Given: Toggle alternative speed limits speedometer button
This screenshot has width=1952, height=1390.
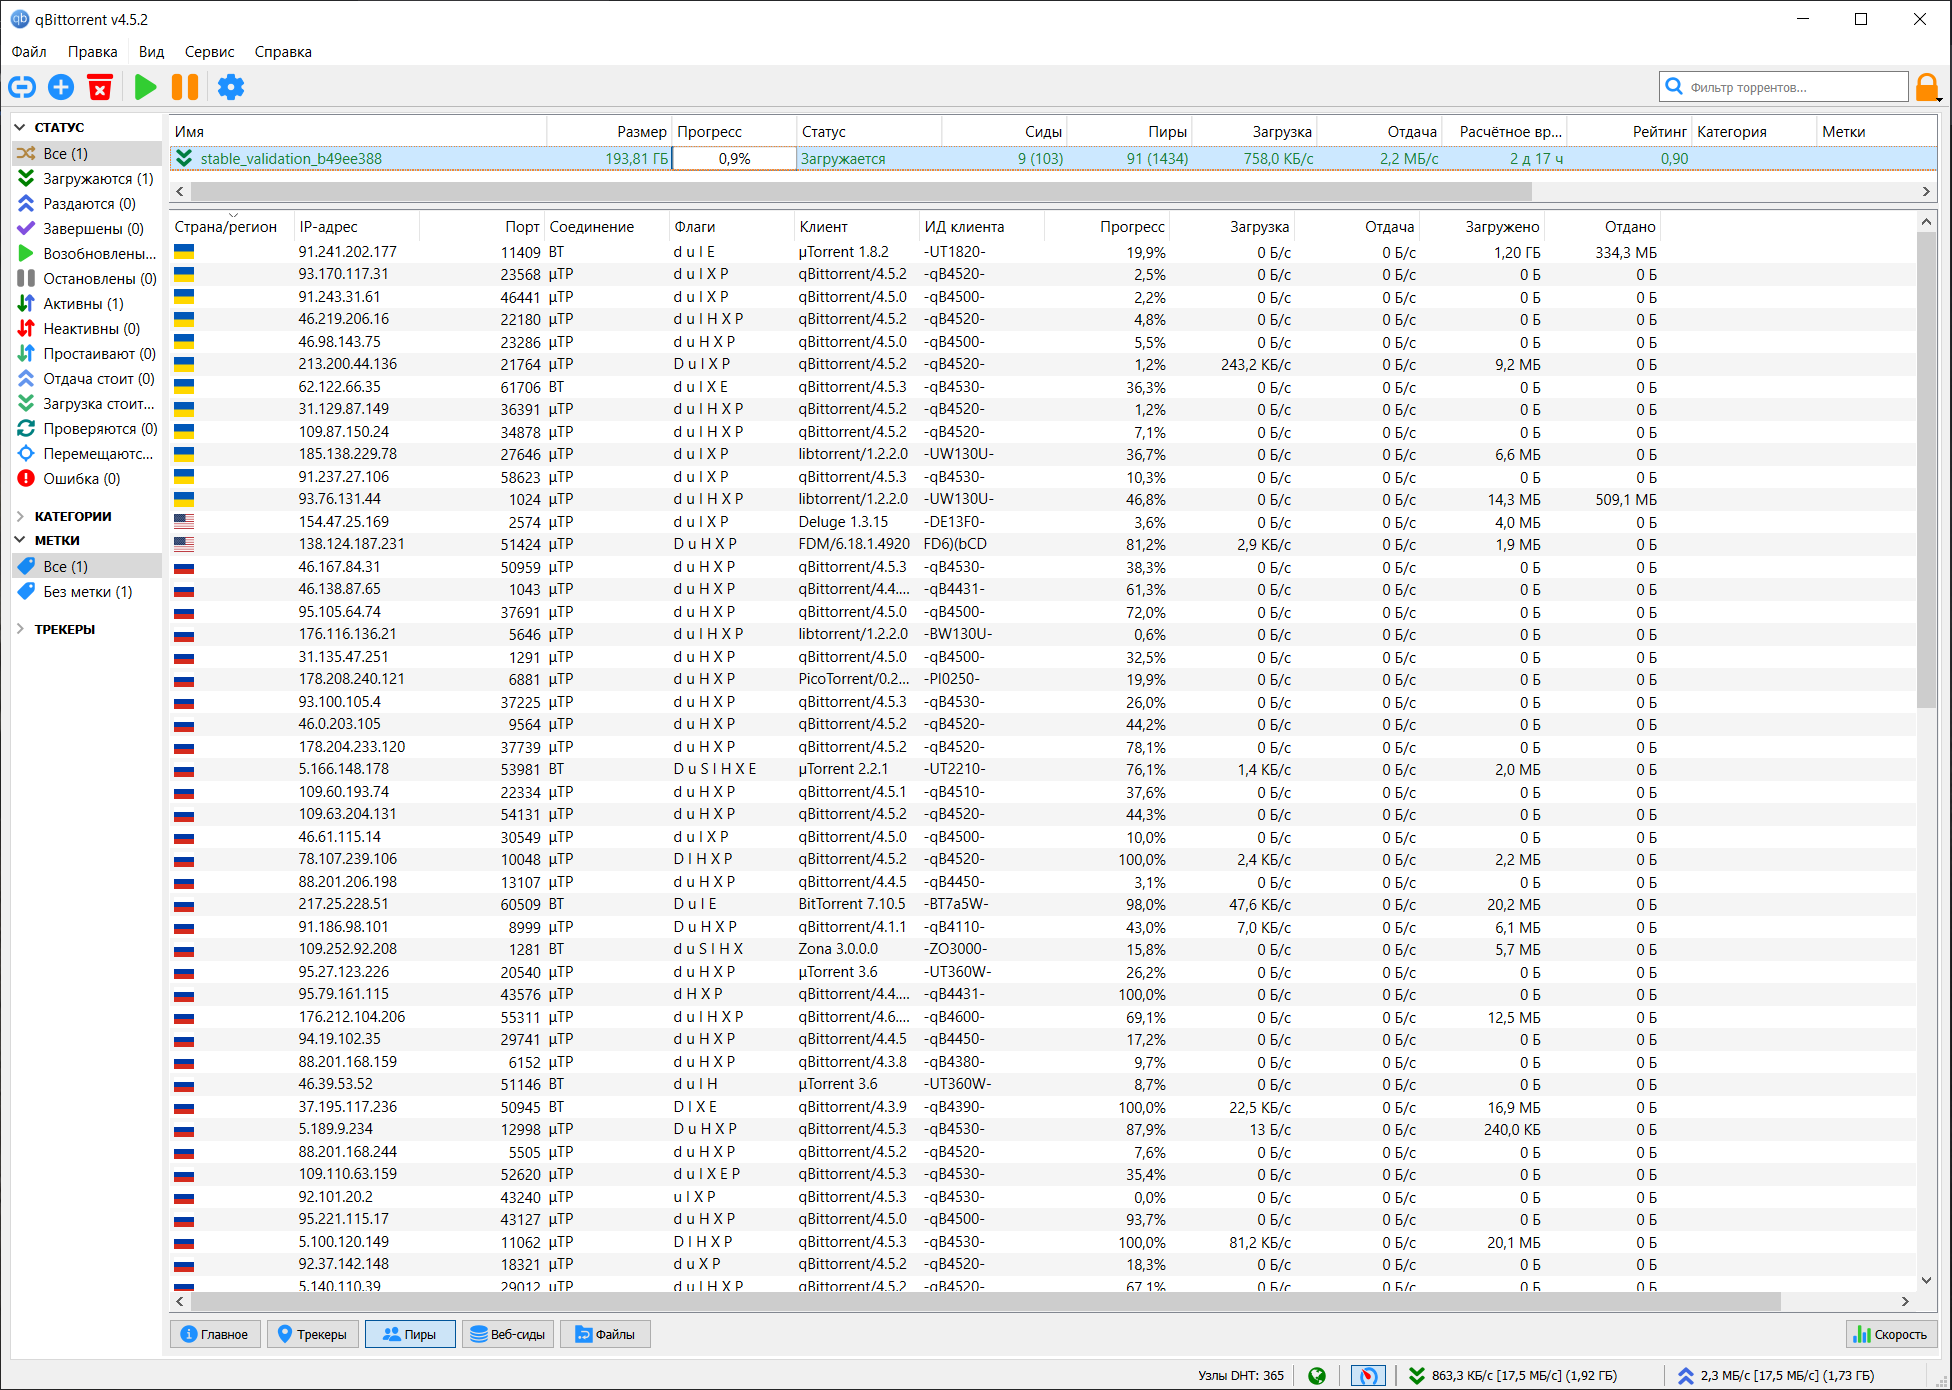Looking at the screenshot, I should pos(1368,1376).
